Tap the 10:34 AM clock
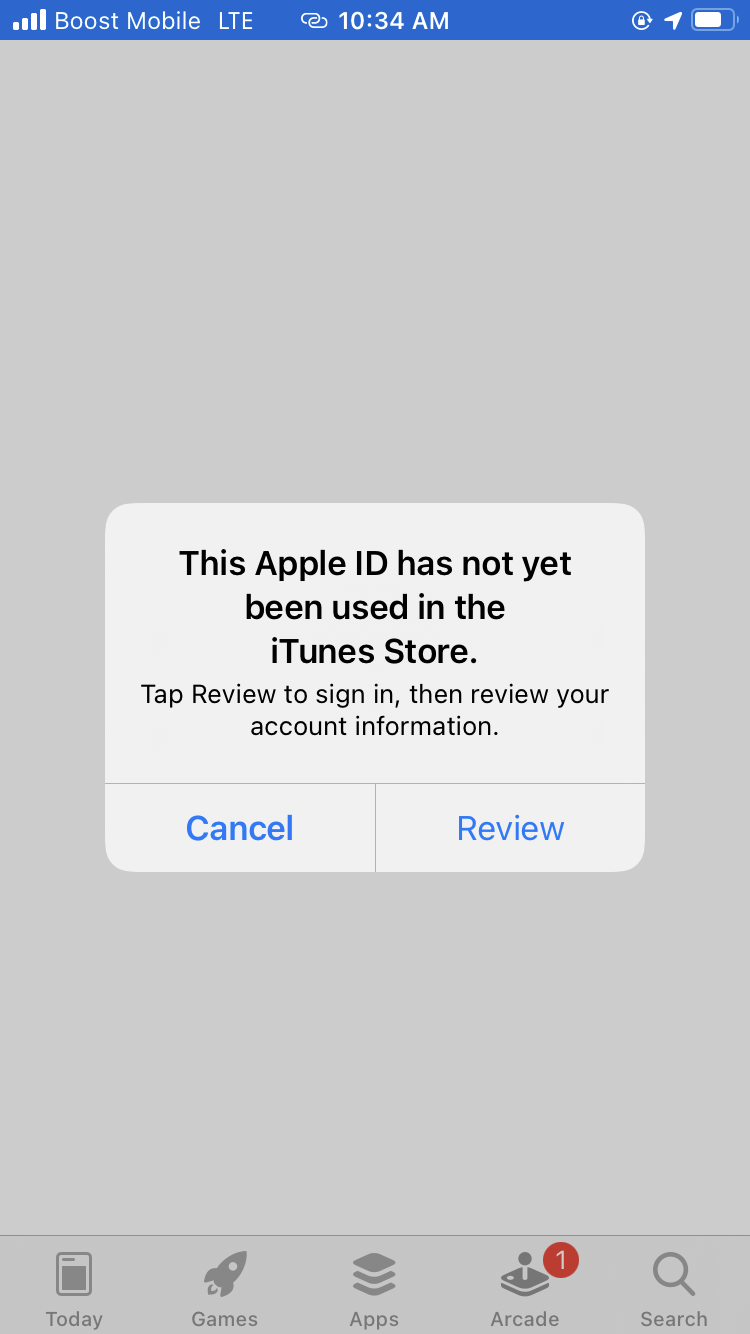 (394, 20)
